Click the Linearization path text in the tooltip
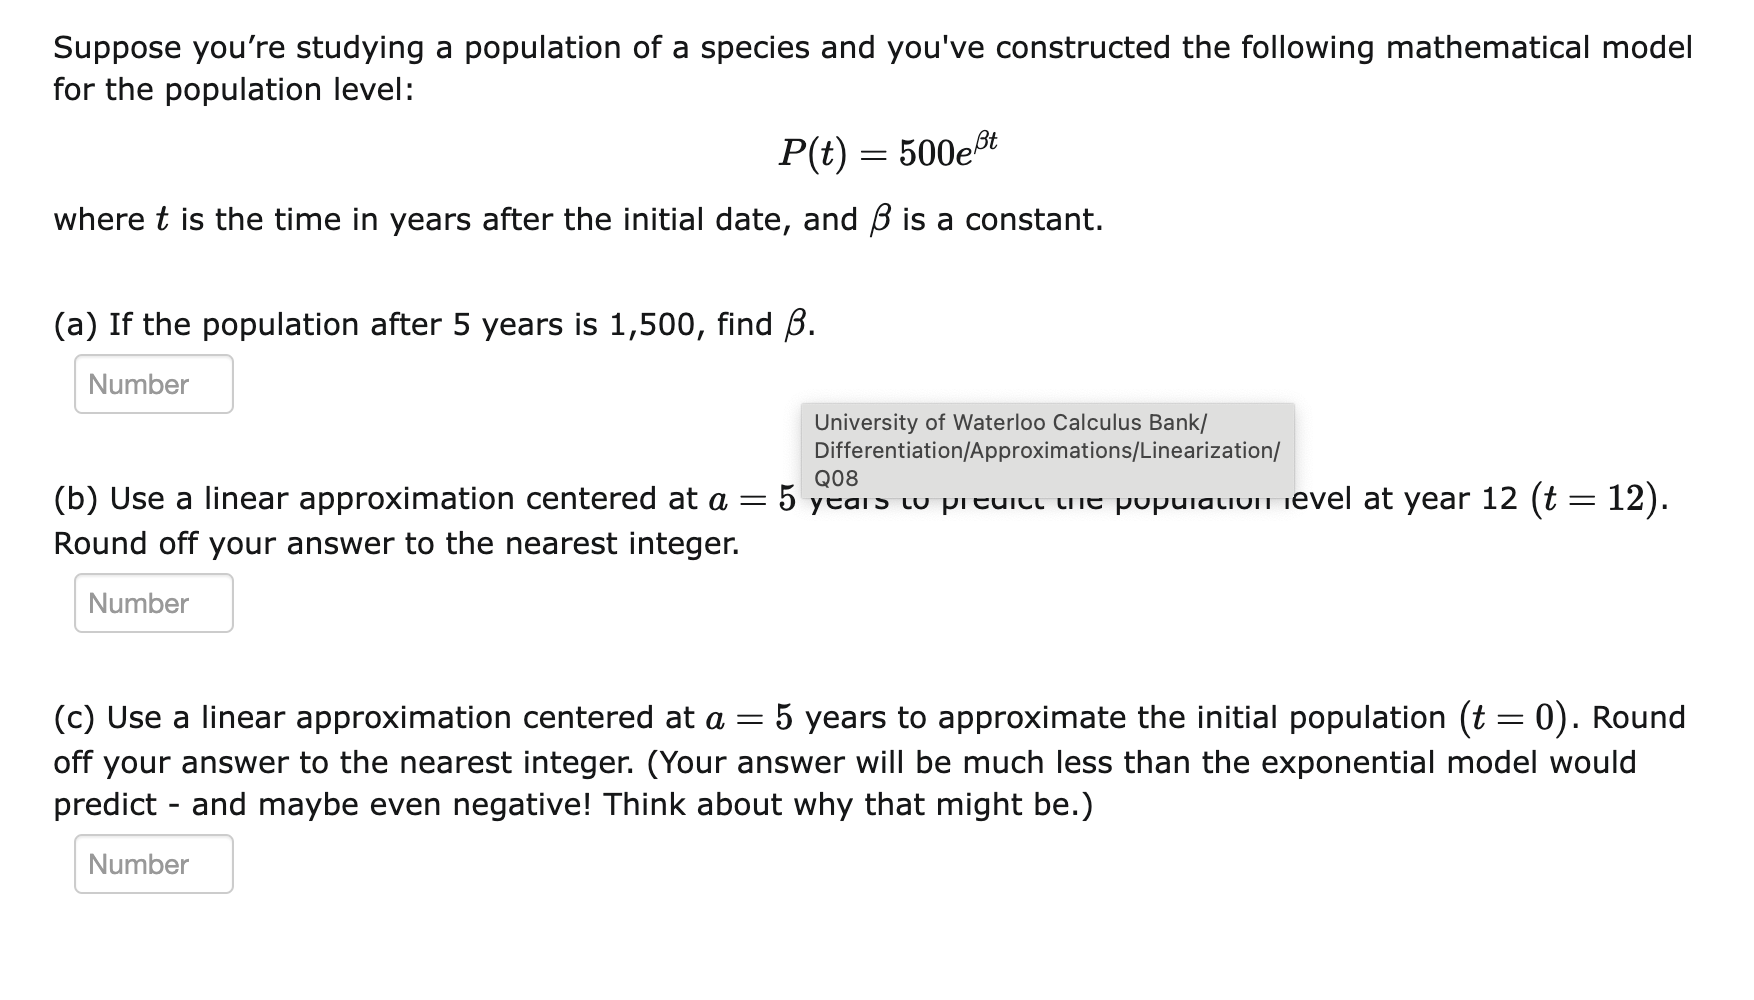This screenshot has height=1000, width=1754. [1196, 450]
